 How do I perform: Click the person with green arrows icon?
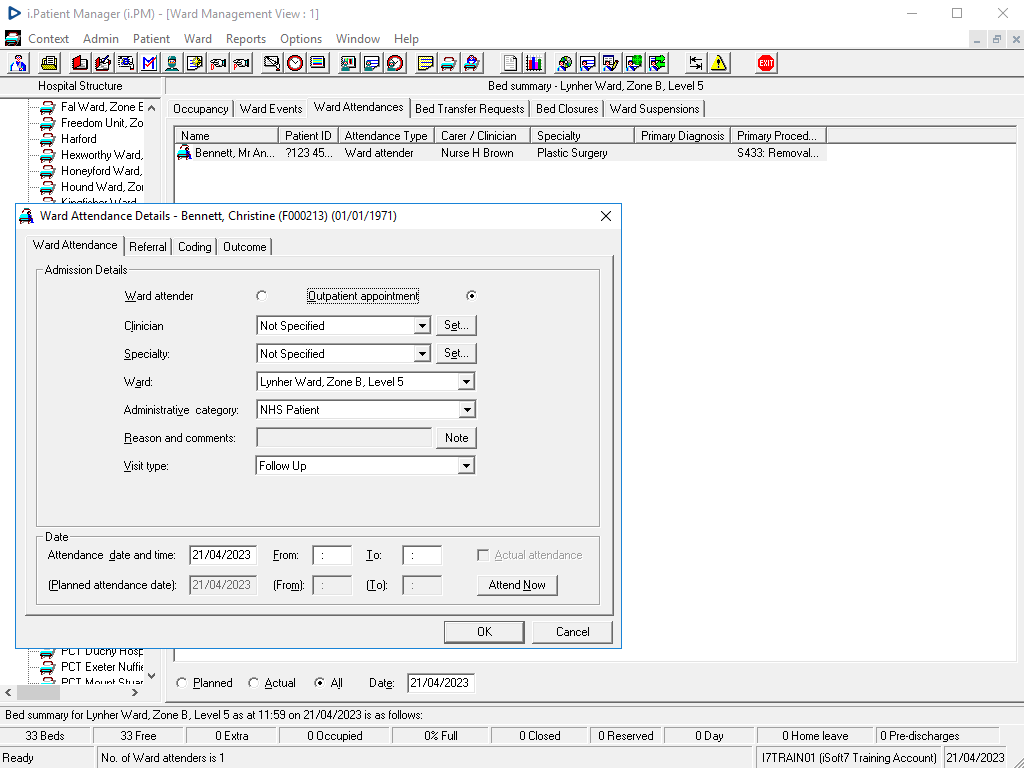(657, 63)
